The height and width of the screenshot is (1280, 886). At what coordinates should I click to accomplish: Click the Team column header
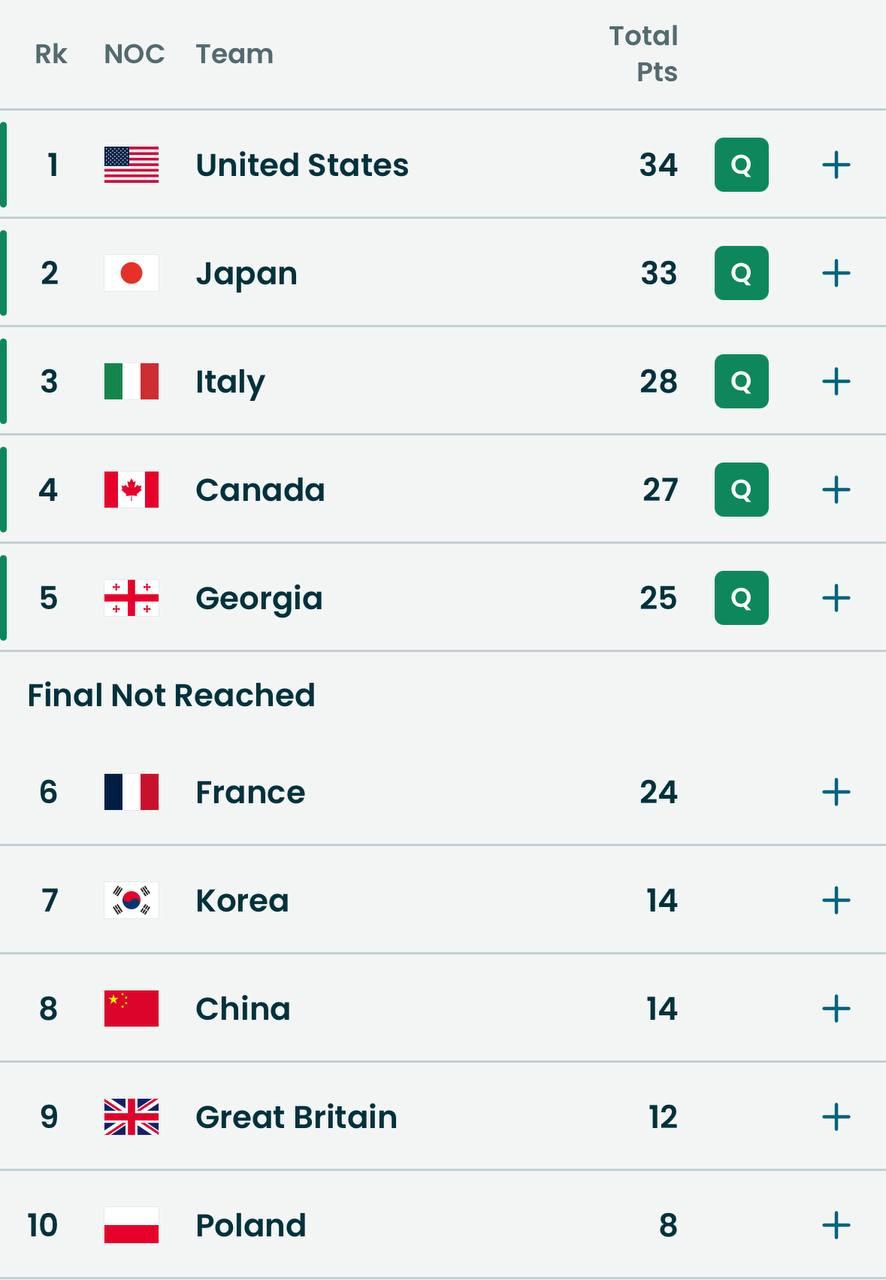(234, 54)
